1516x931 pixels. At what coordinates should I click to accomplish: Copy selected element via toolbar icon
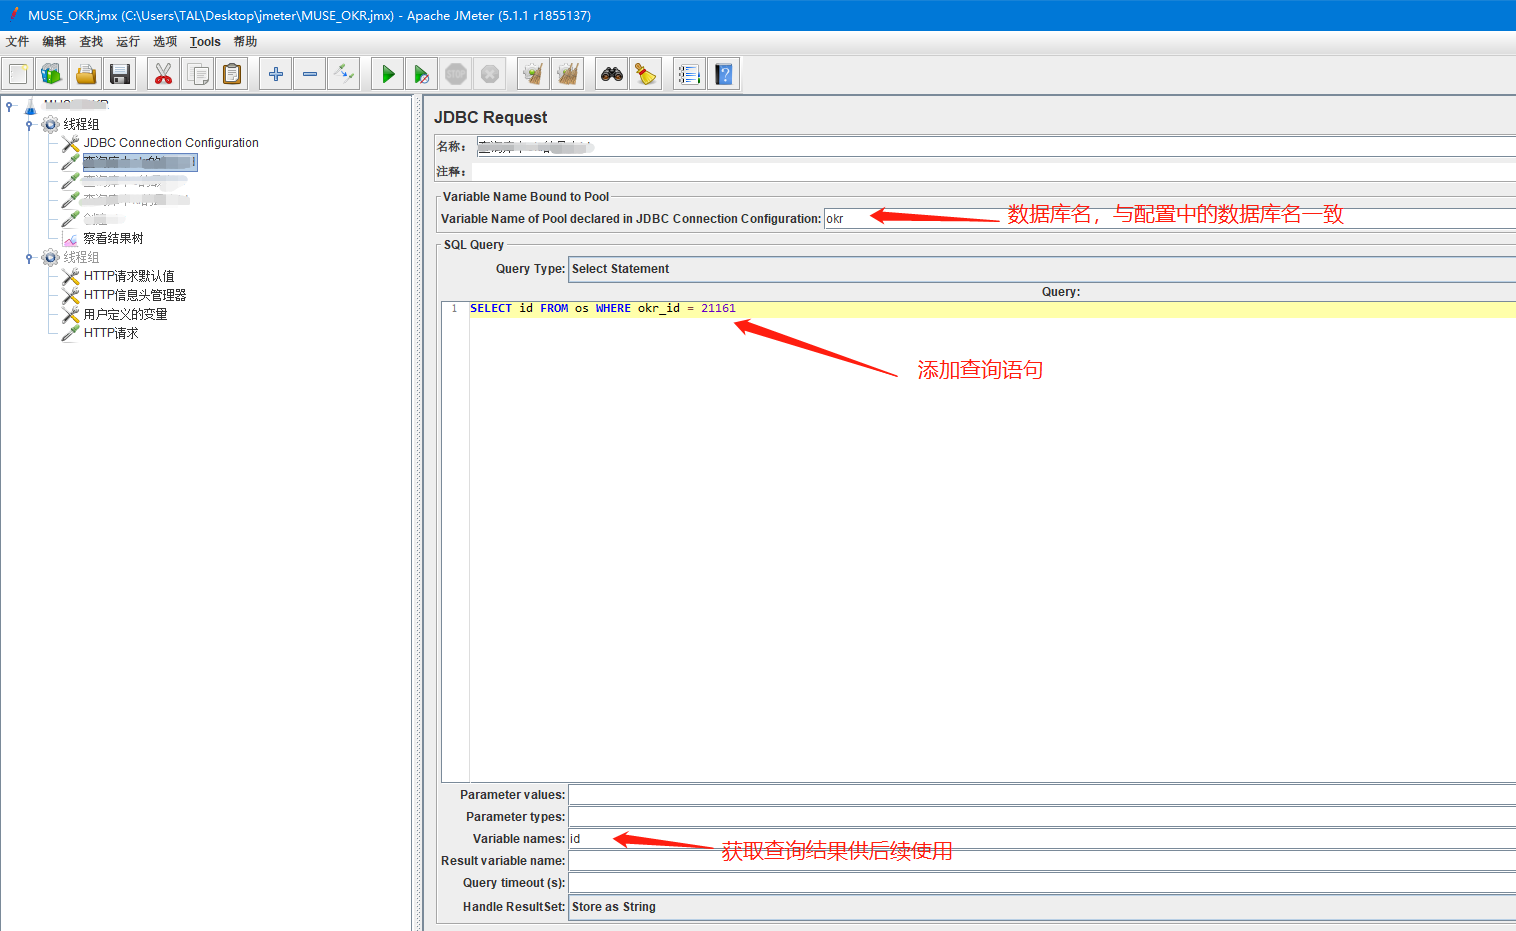(x=198, y=74)
